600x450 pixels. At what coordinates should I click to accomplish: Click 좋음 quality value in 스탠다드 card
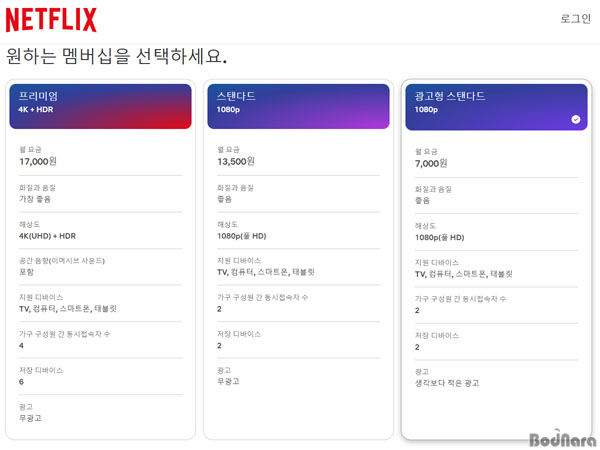tap(224, 199)
